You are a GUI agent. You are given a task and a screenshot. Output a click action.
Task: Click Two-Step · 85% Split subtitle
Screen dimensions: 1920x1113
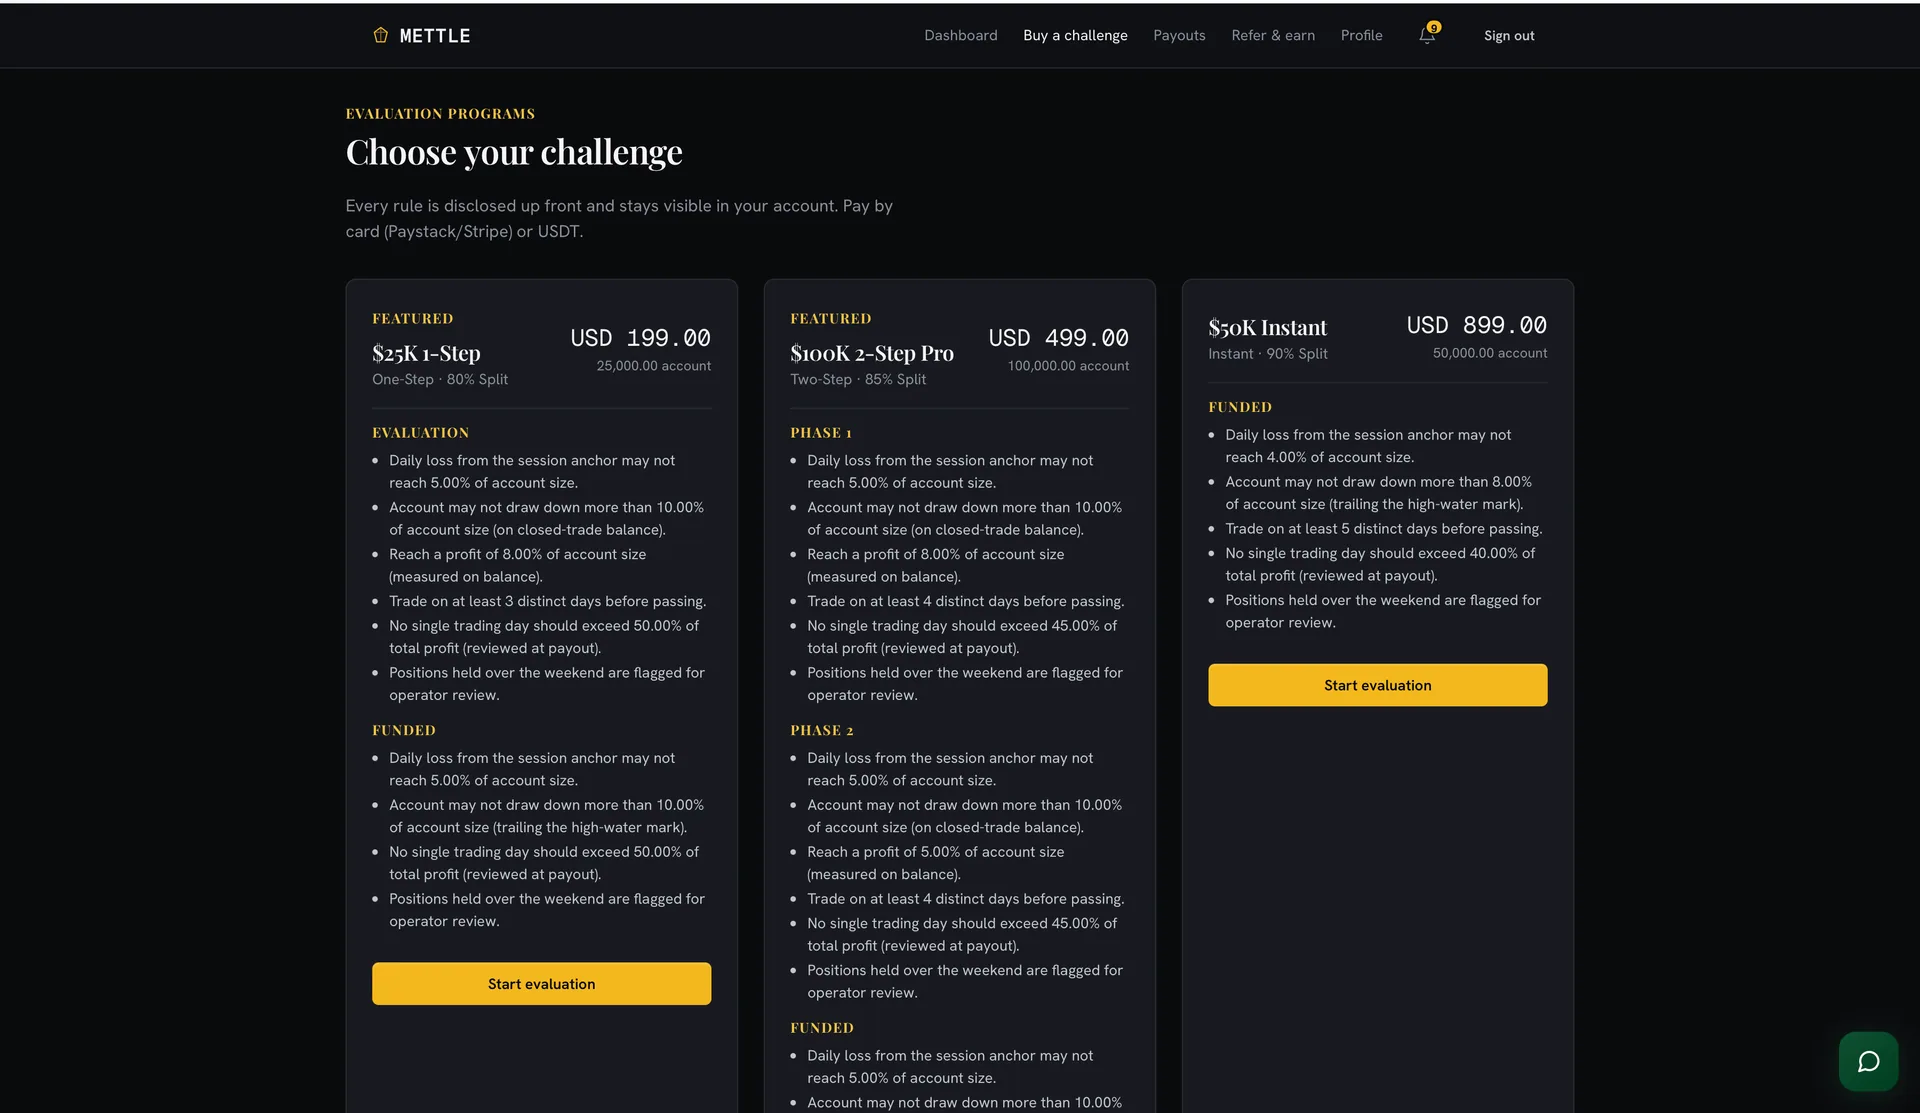(x=858, y=379)
